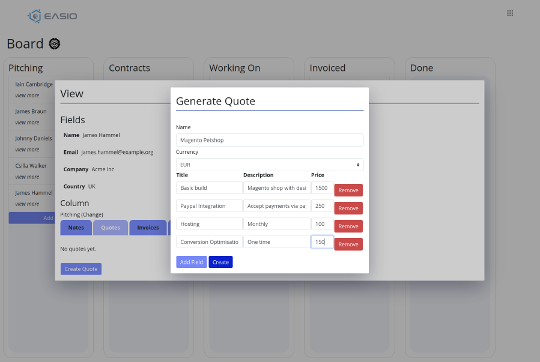Select the Invoiced column header
Image resolution: width=540 pixels, height=362 pixels.
(x=328, y=68)
